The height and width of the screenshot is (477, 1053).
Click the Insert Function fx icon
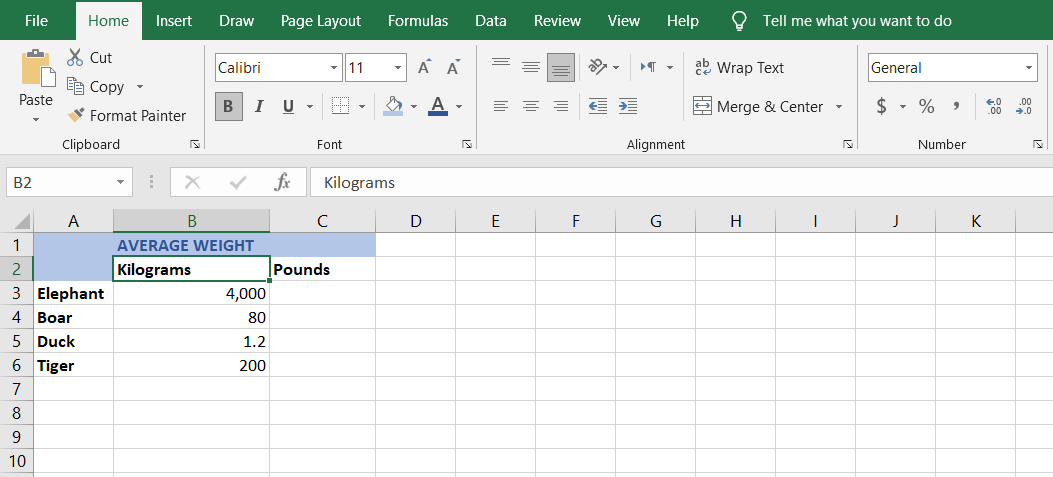pos(283,183)
